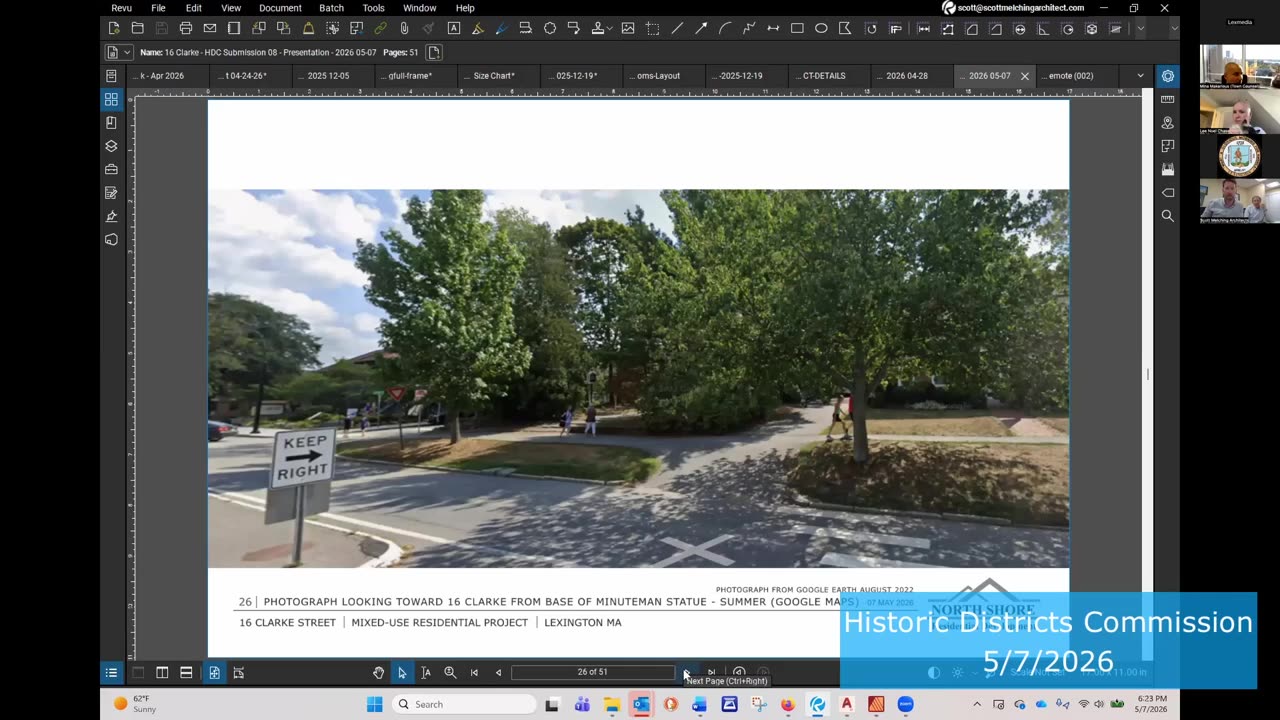Viewport: 1280px width, 720px height.
Task: Choose the Length measurement tool
Action: point(924,29)
